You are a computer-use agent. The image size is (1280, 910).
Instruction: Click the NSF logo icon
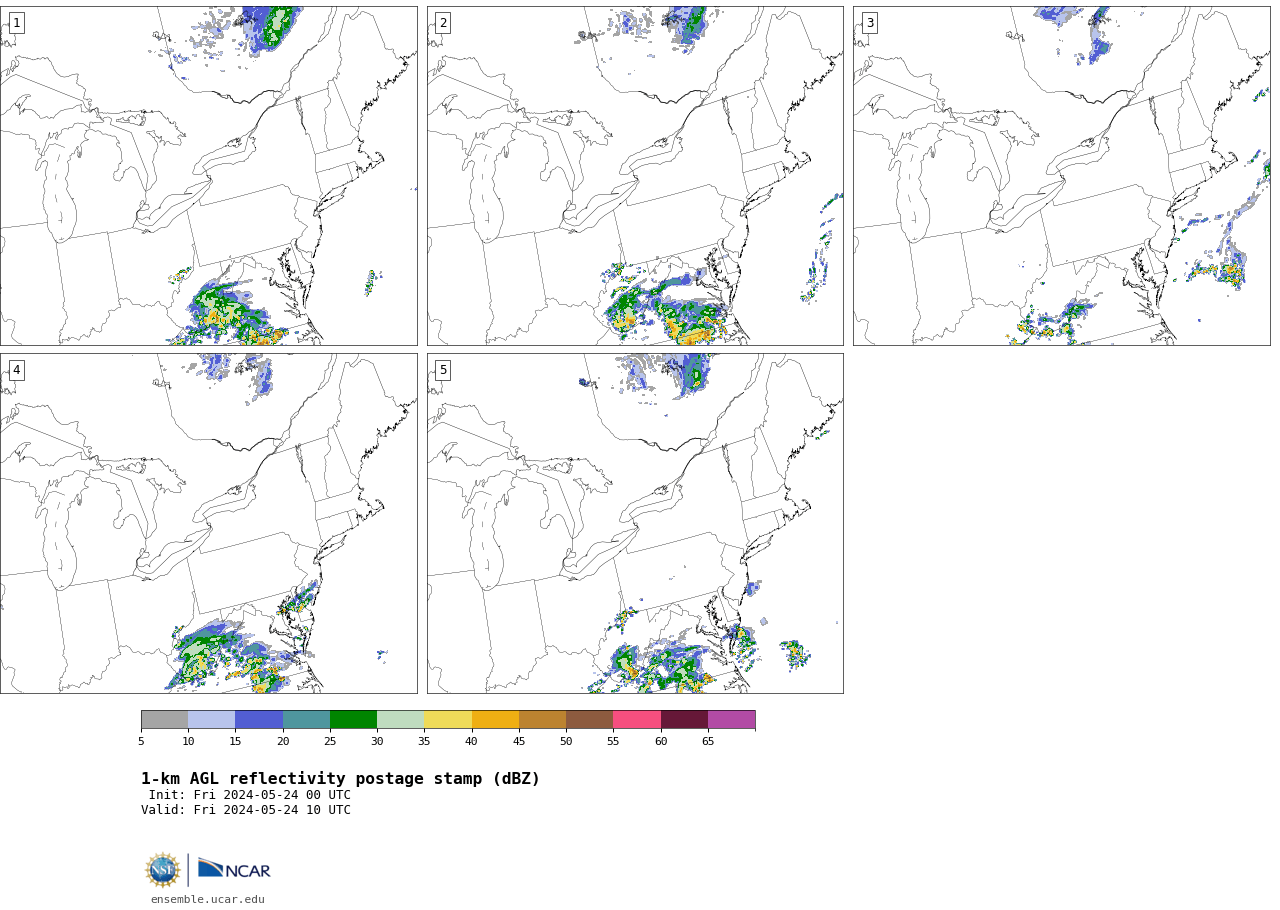[163, 870]
